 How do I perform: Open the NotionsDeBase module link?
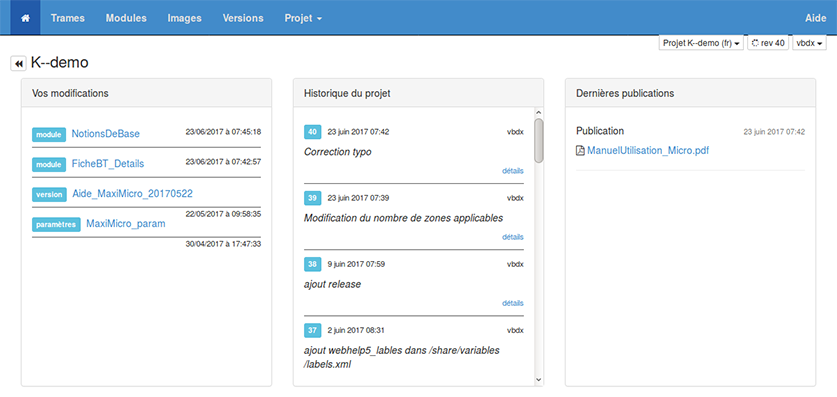pos(106,134)
